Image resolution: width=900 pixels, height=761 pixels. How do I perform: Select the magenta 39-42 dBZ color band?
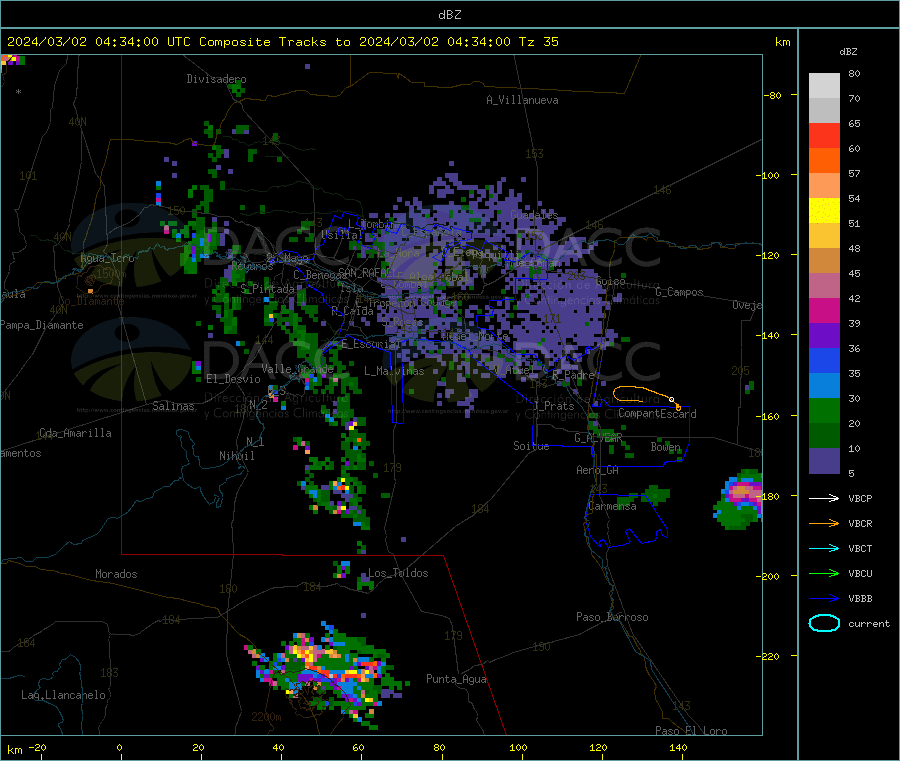click(824, 310)
